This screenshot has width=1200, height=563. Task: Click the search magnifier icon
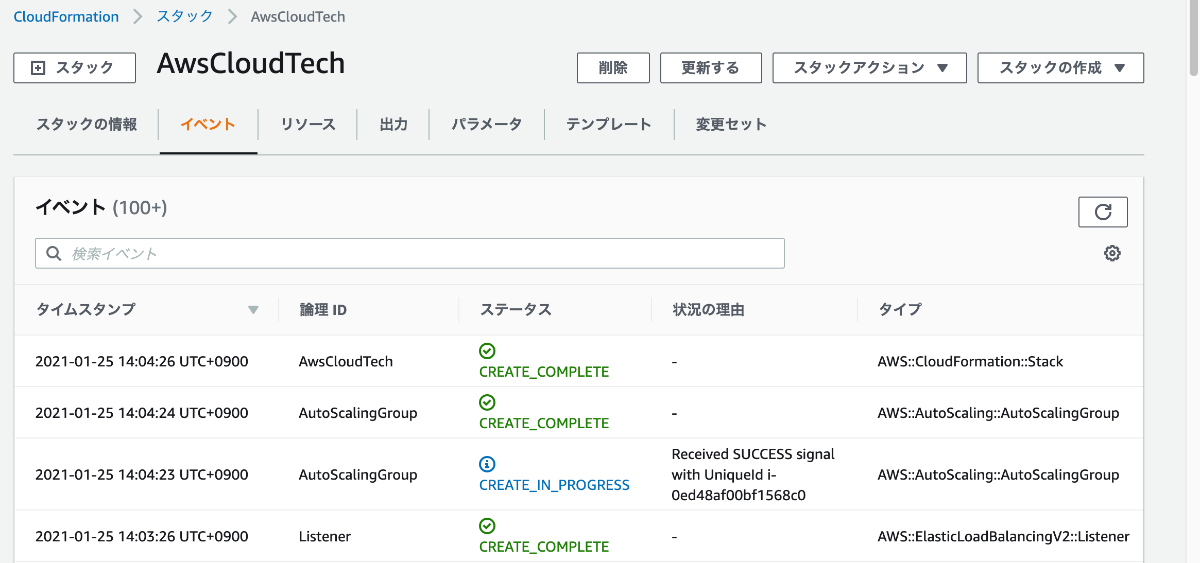point(53,254)
